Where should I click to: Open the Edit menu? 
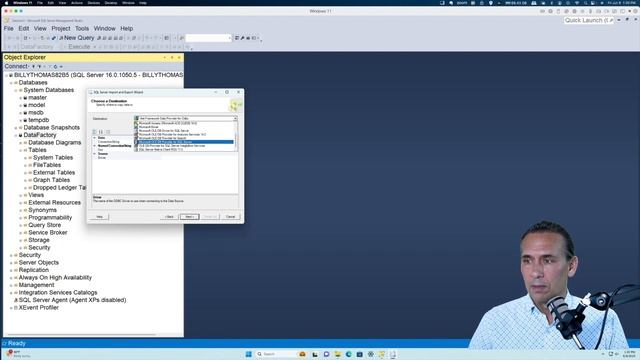(24, 29)
